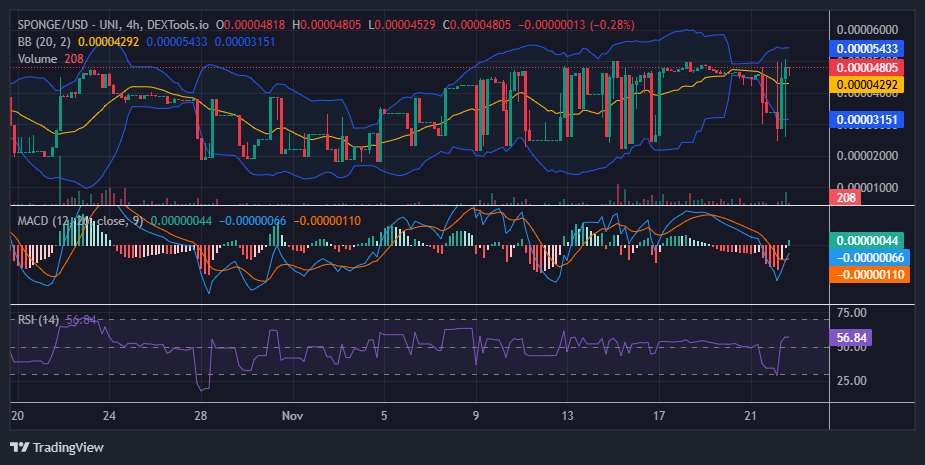Click the Nov label on time axis
Viewport: 925px width, 465px height.
tap(293, 416)
